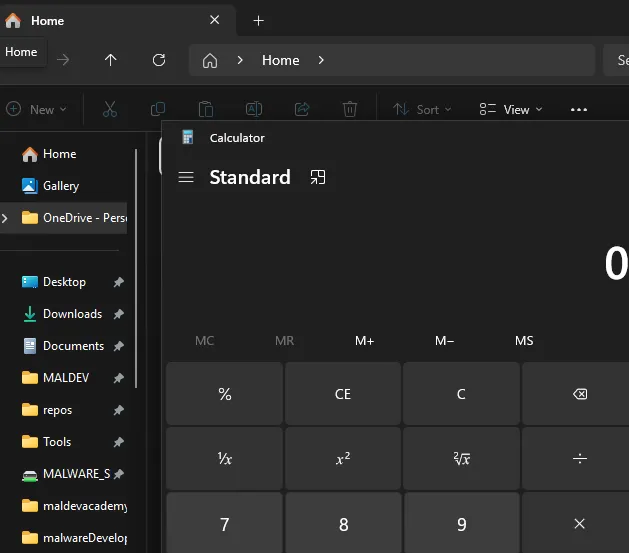Click the MR memory recall button
Screen dimensions: 629x553
[284, 341]
